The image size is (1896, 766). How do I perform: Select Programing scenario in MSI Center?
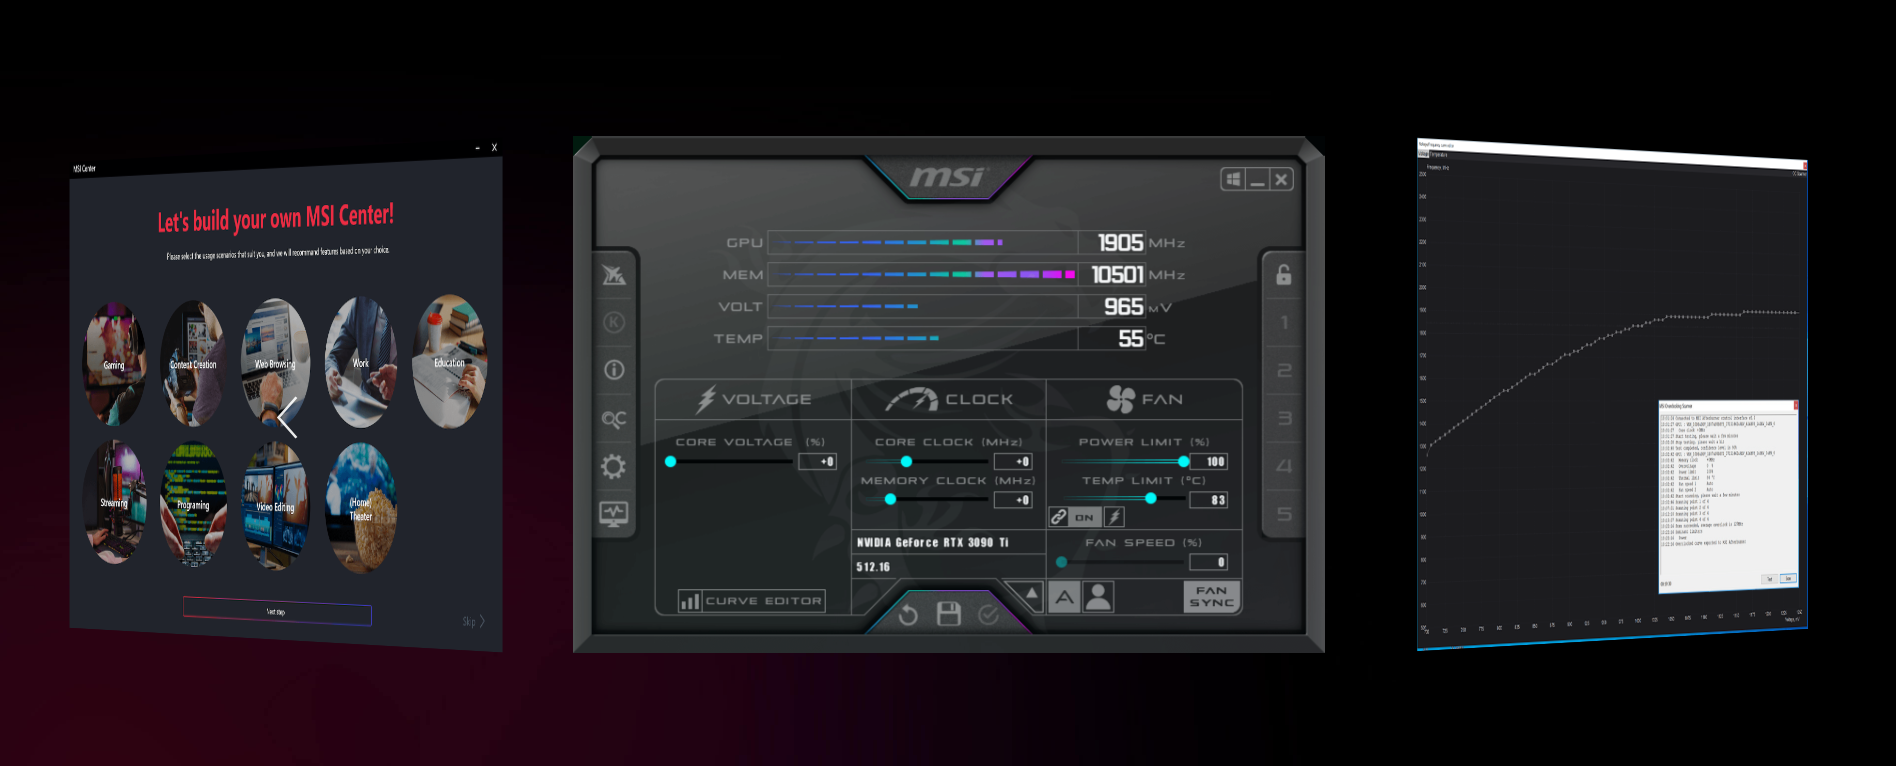193,505
